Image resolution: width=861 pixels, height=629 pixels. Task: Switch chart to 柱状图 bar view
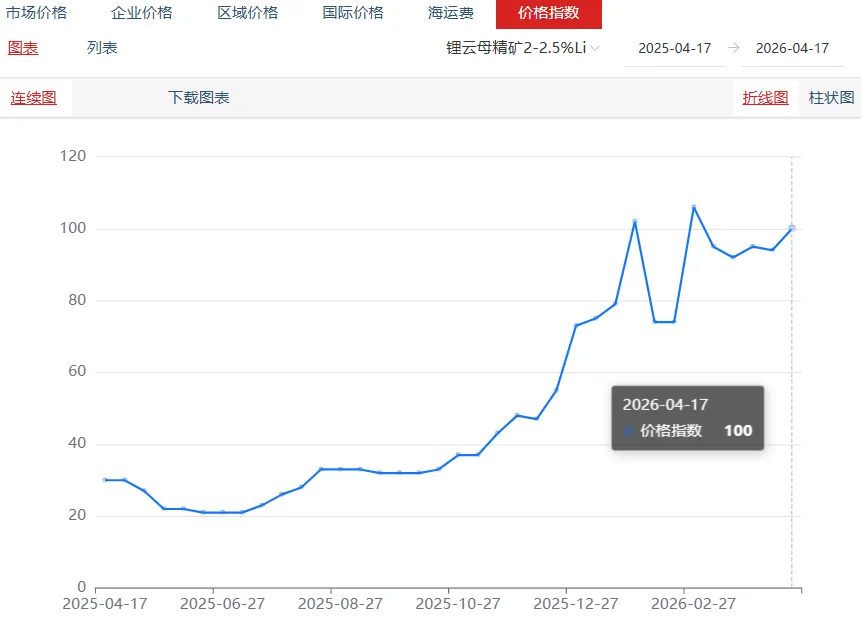[832, 97]
